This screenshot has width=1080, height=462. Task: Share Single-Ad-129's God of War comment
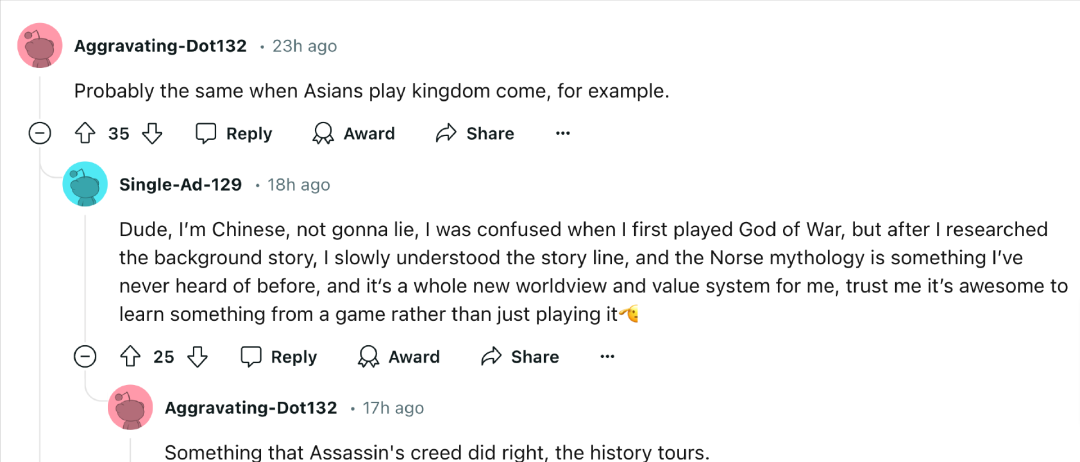[520, 357]
